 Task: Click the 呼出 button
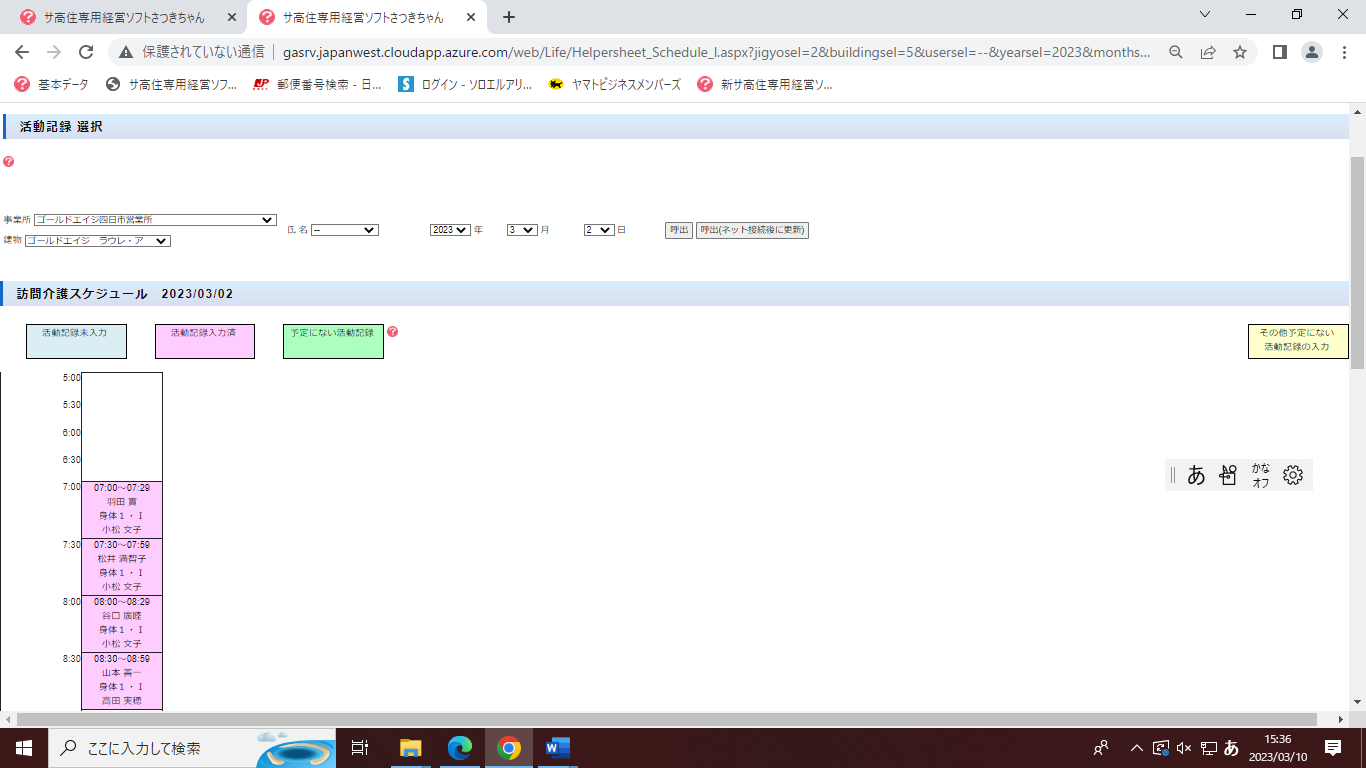point(678,230)
